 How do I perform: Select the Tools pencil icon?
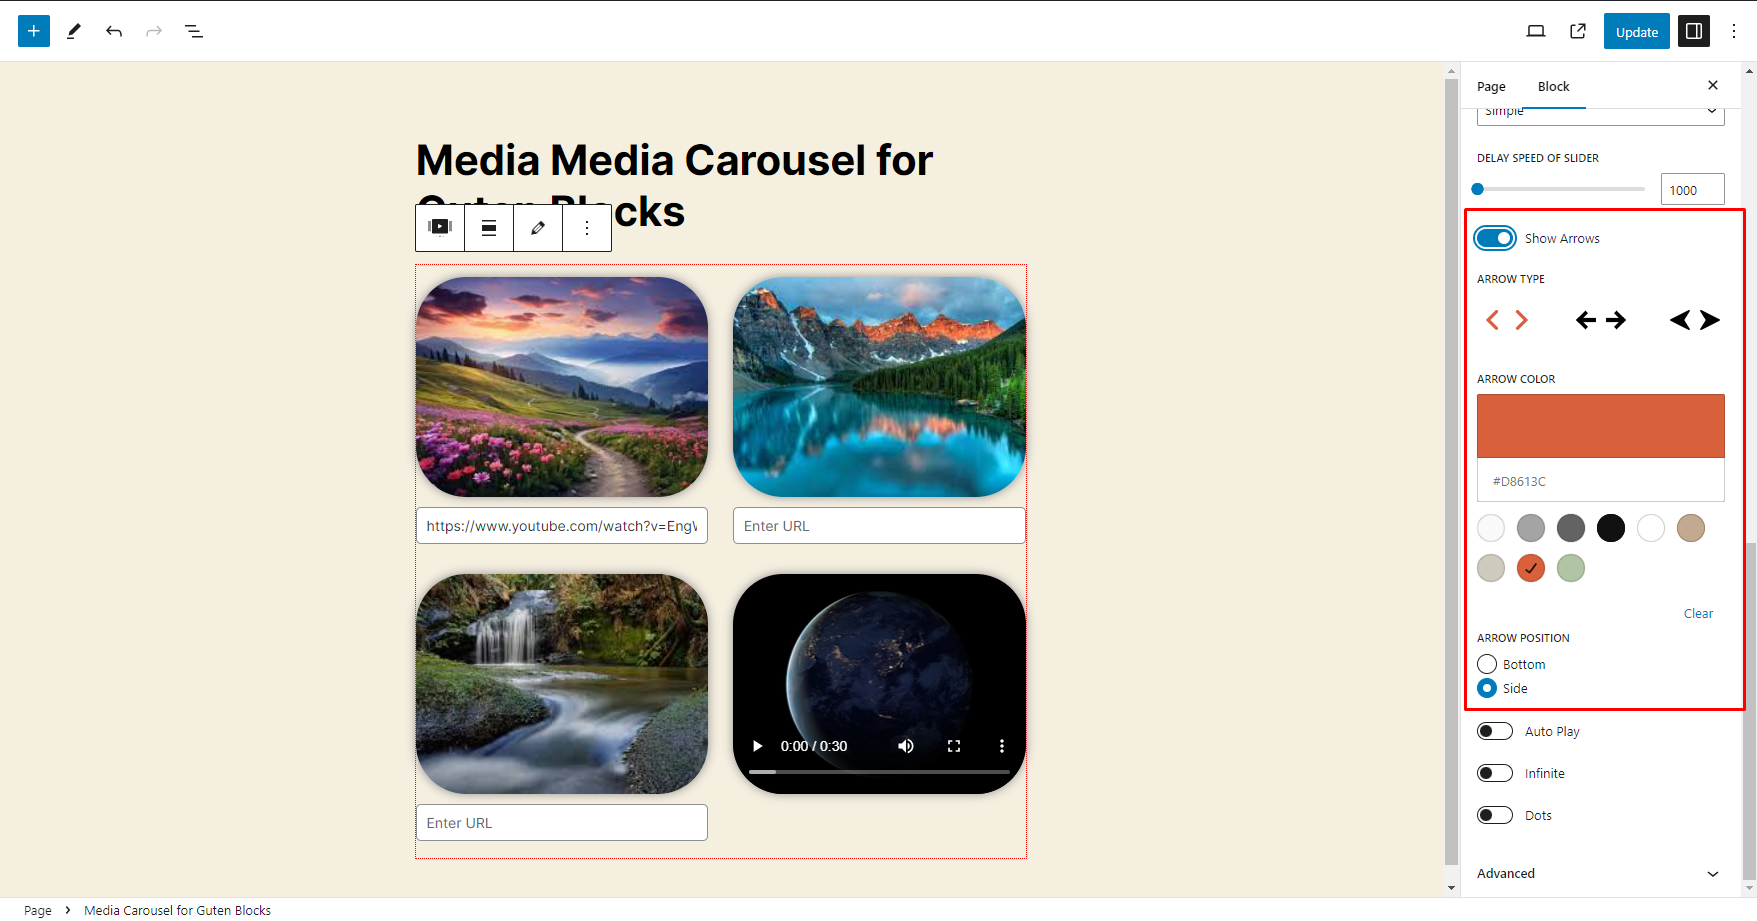click(x=74, y=31)
